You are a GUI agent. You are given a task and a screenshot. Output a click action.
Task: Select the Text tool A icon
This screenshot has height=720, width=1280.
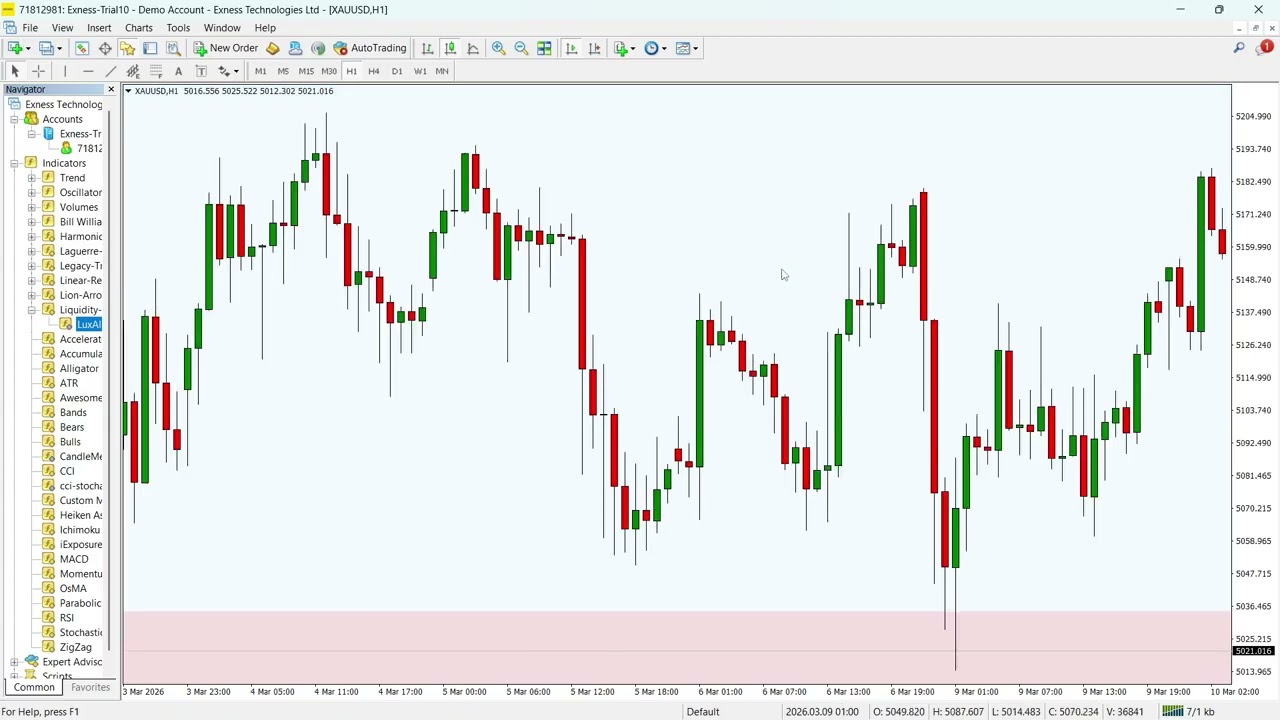[x=178, y=71]
